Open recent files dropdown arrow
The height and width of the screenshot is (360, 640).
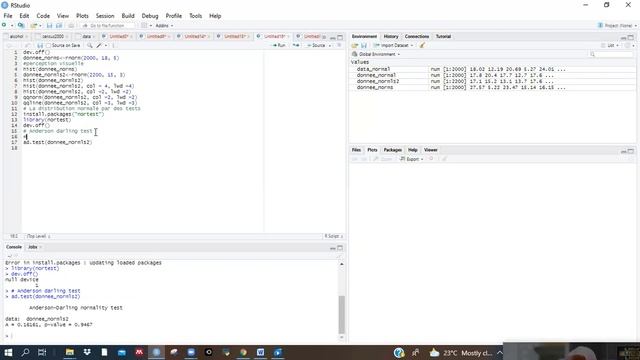(40, 26)
